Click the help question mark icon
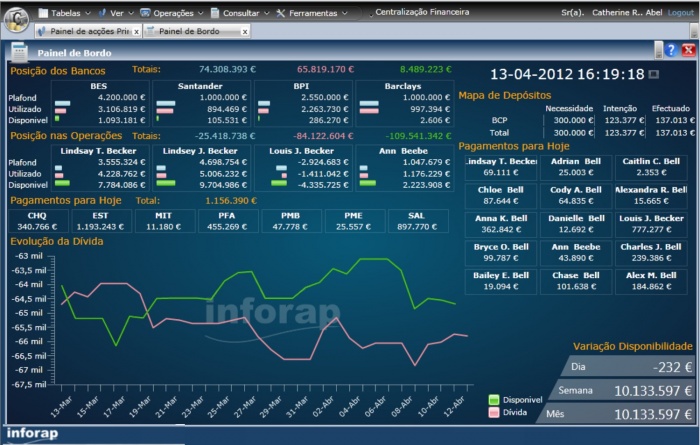Image resolution: width=700 pixels, height=445 pixels. click(671, 50)
